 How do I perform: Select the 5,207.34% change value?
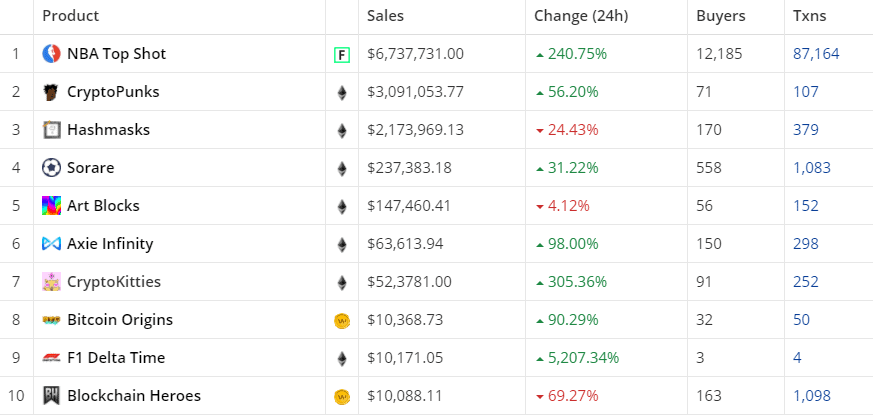click(x=583, y=358)
